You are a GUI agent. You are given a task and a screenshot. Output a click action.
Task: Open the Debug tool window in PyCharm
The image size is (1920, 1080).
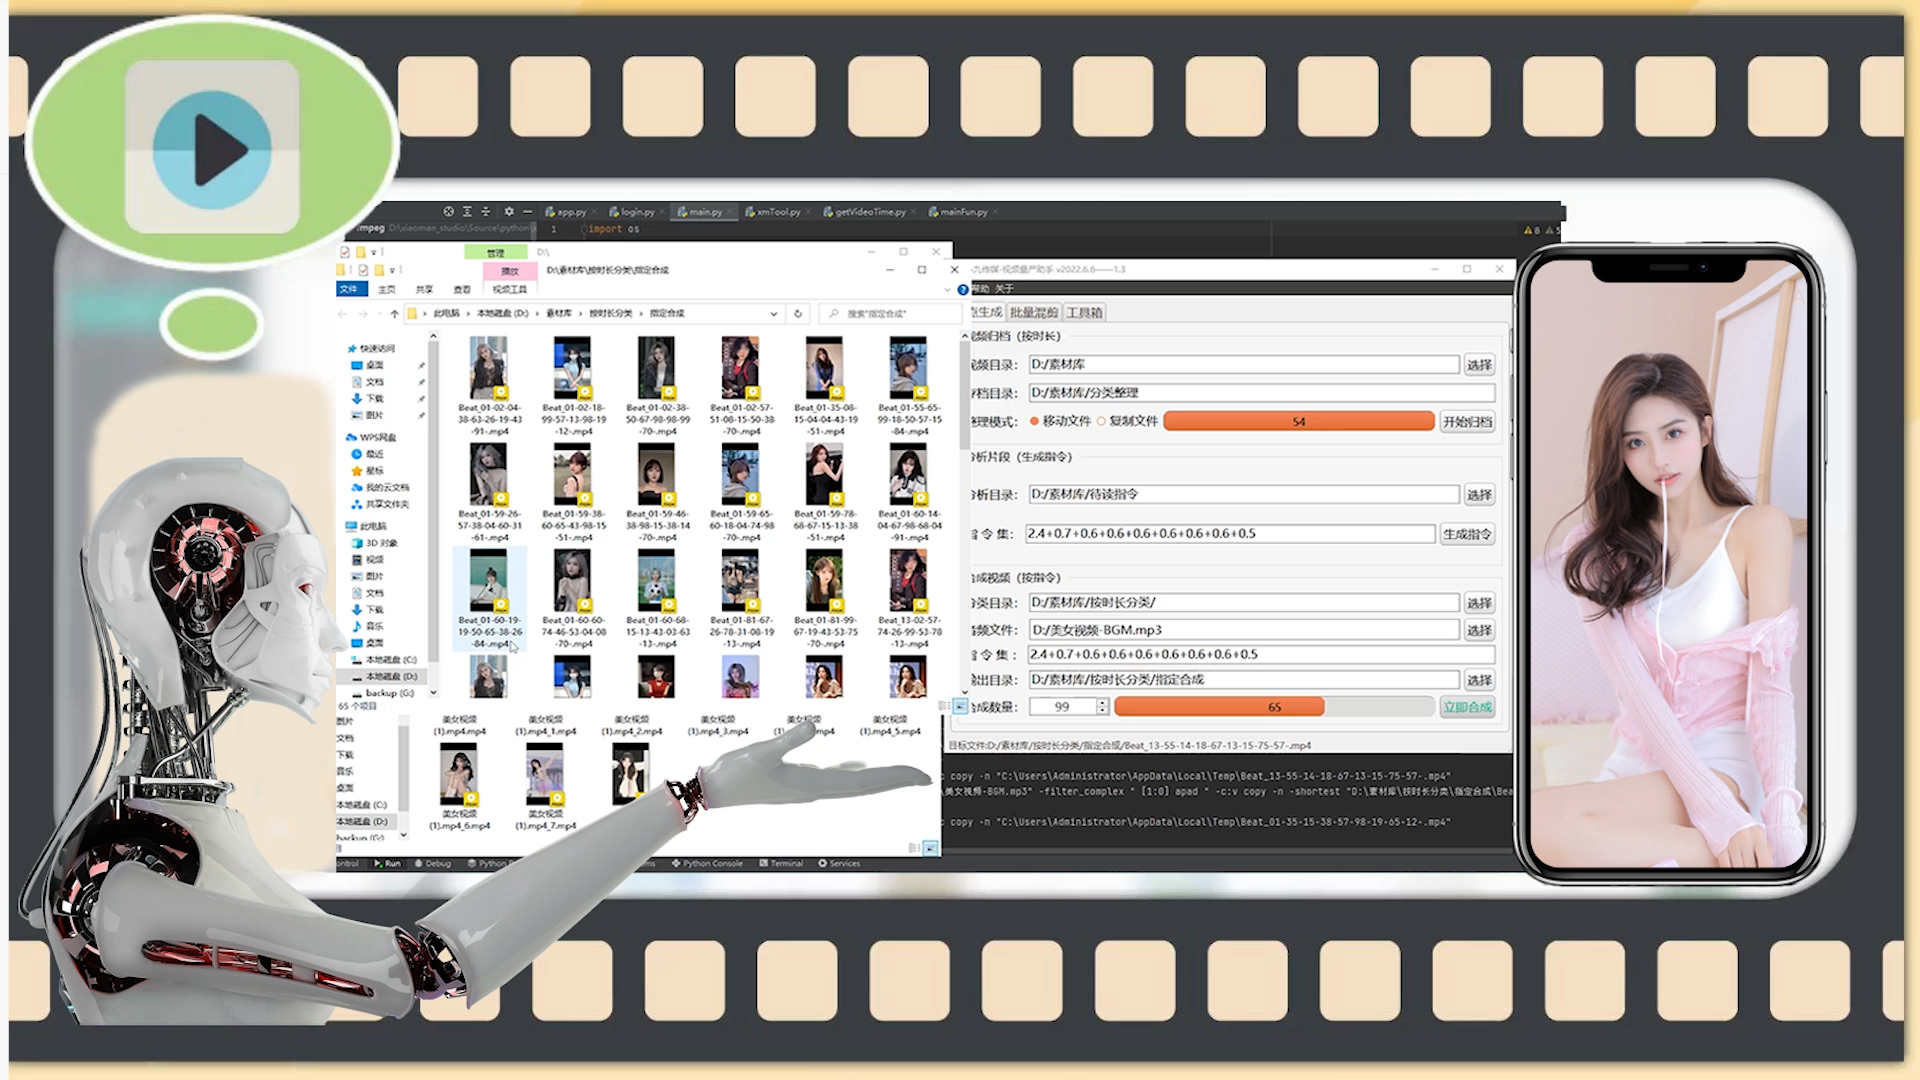433,863
